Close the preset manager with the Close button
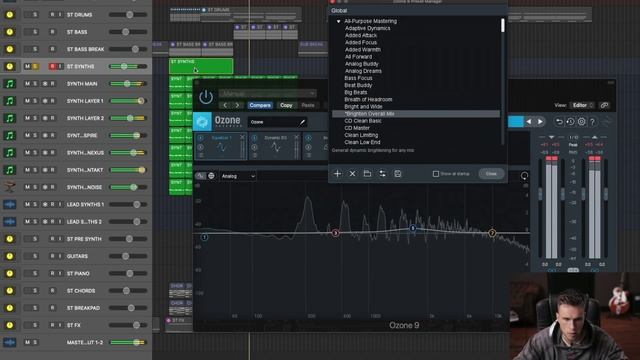Viewport: 640px width, 360px height. point(491,174)
